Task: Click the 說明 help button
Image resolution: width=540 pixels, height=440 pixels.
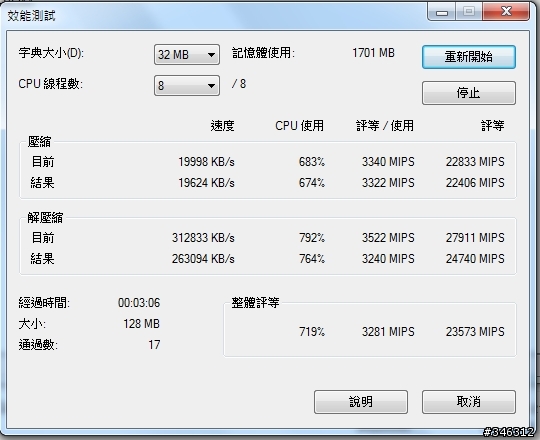Action: click(361, 401)
